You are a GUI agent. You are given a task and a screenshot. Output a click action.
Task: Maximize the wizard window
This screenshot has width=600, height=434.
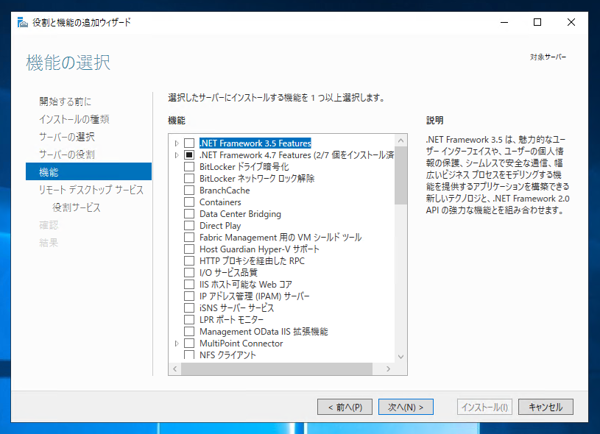click(x=537, y=22)
